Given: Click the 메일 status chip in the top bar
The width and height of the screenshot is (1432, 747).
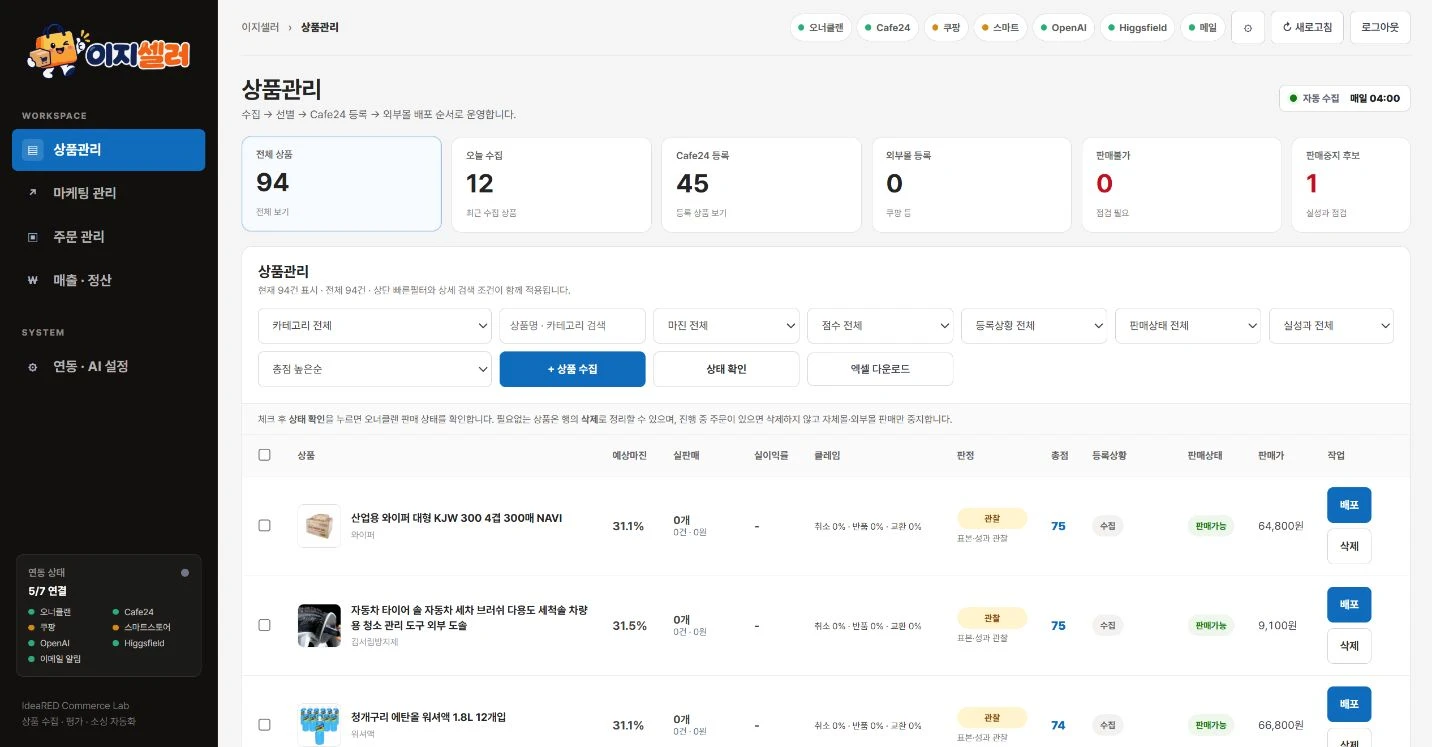Looking at the screenshot, I should [x=1203, y=28].
